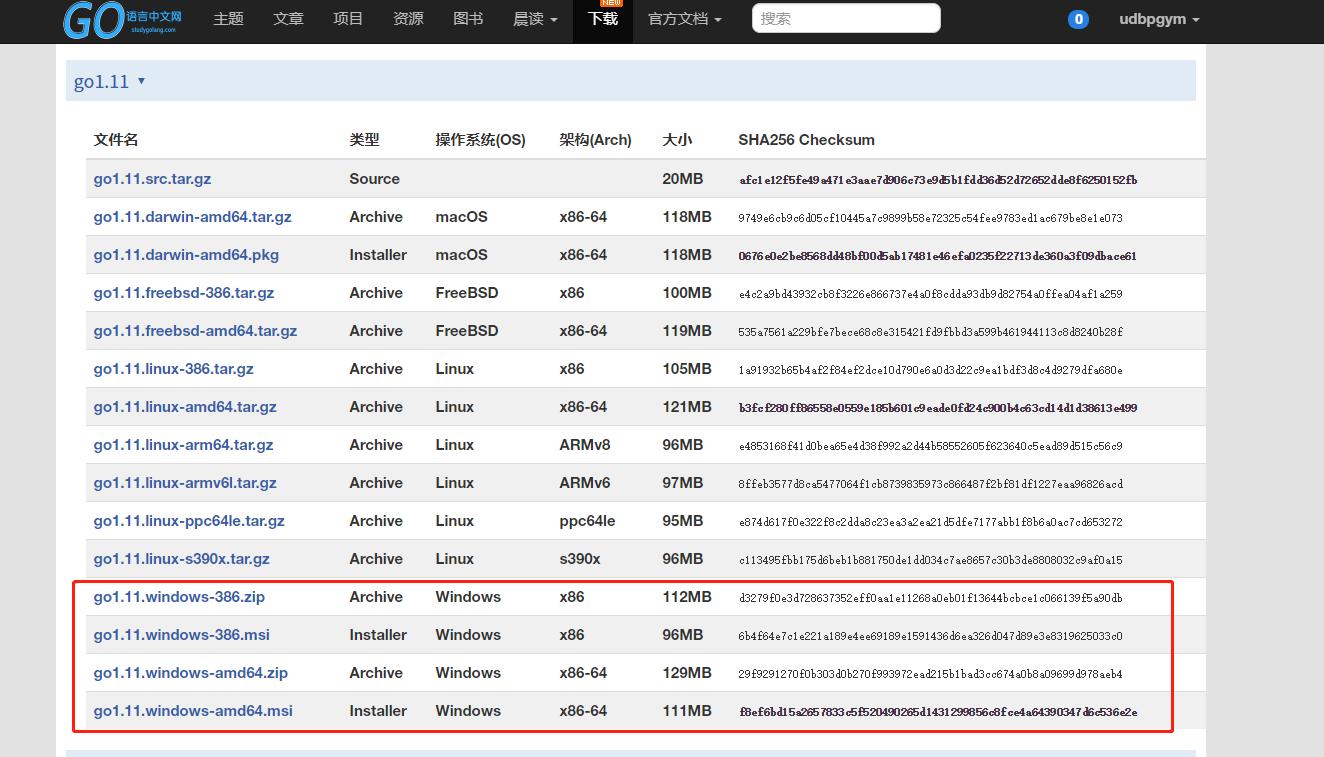Image resolution: width=1324 pixels, height=757 pixels.
Task: Expand the 官方文档 dropdown
Action: point(684,19)
